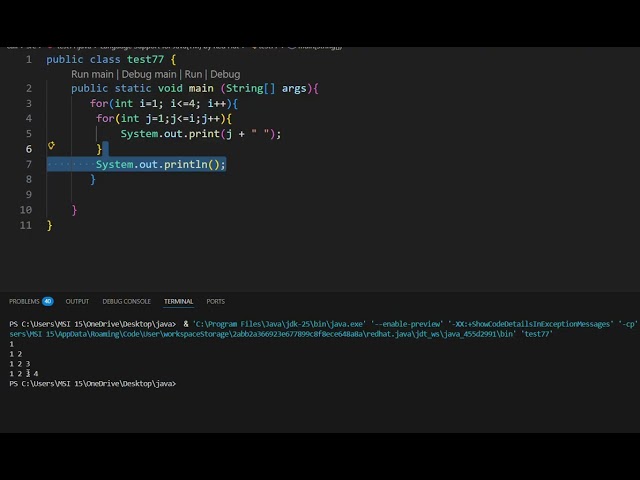Click the outer for loop keyword on line 3
The height and width of the screenshot is (480, 640).
coord(99,104)
